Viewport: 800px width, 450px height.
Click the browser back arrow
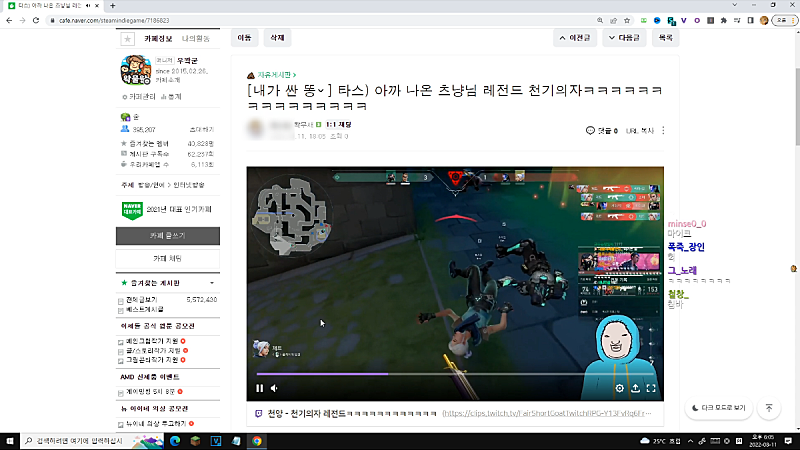[x=9, y=20]
